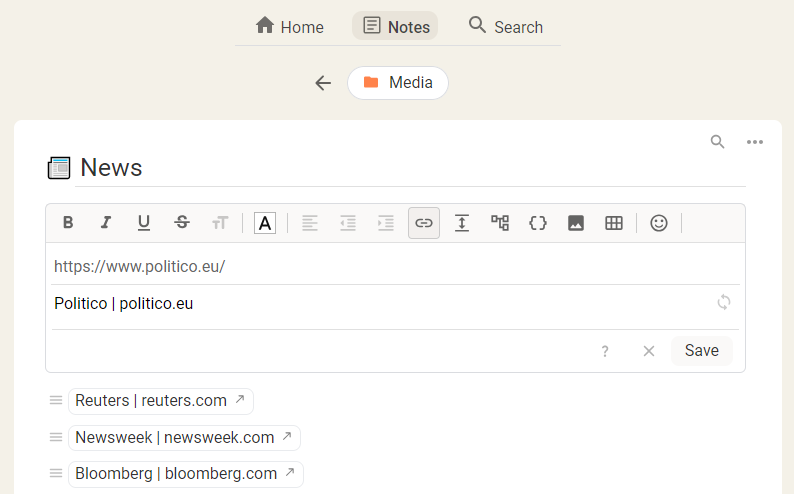Go to the Home tab
Image resolution: width=794 pixels, height=494 pixels.
click(x=290, y=26)
